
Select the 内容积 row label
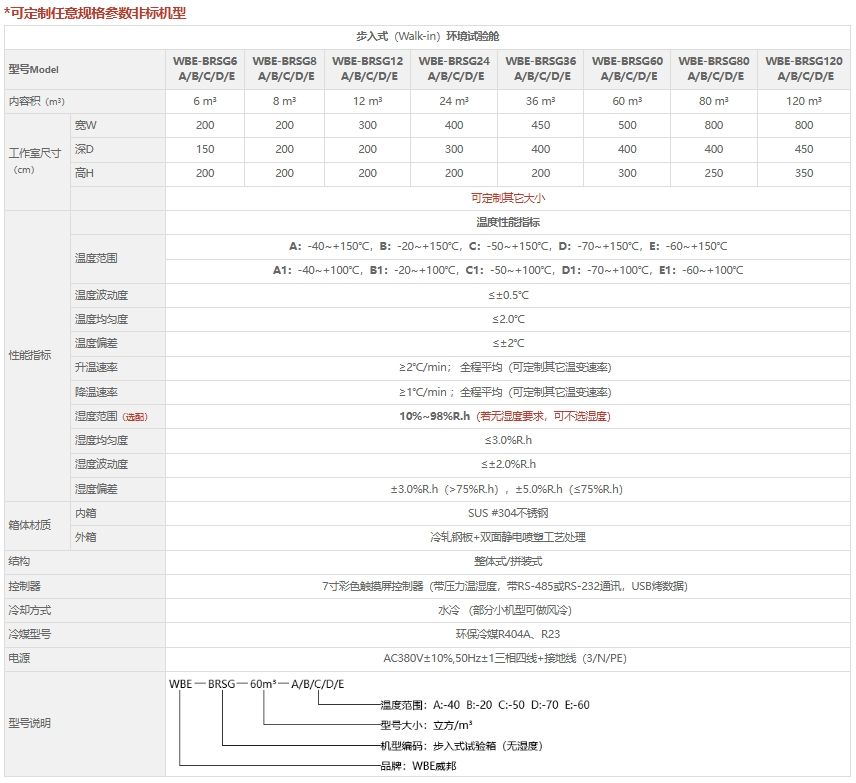(x=36, y=101)
